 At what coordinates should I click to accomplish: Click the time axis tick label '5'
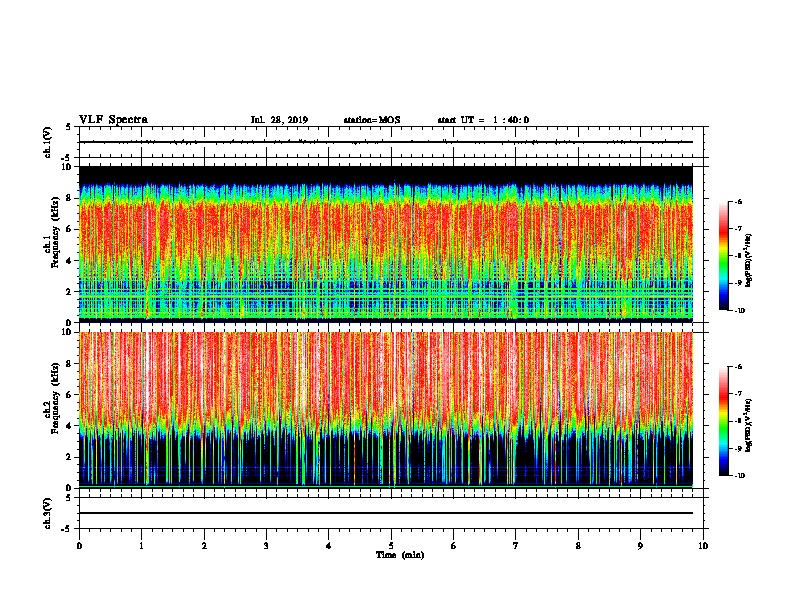391,546
